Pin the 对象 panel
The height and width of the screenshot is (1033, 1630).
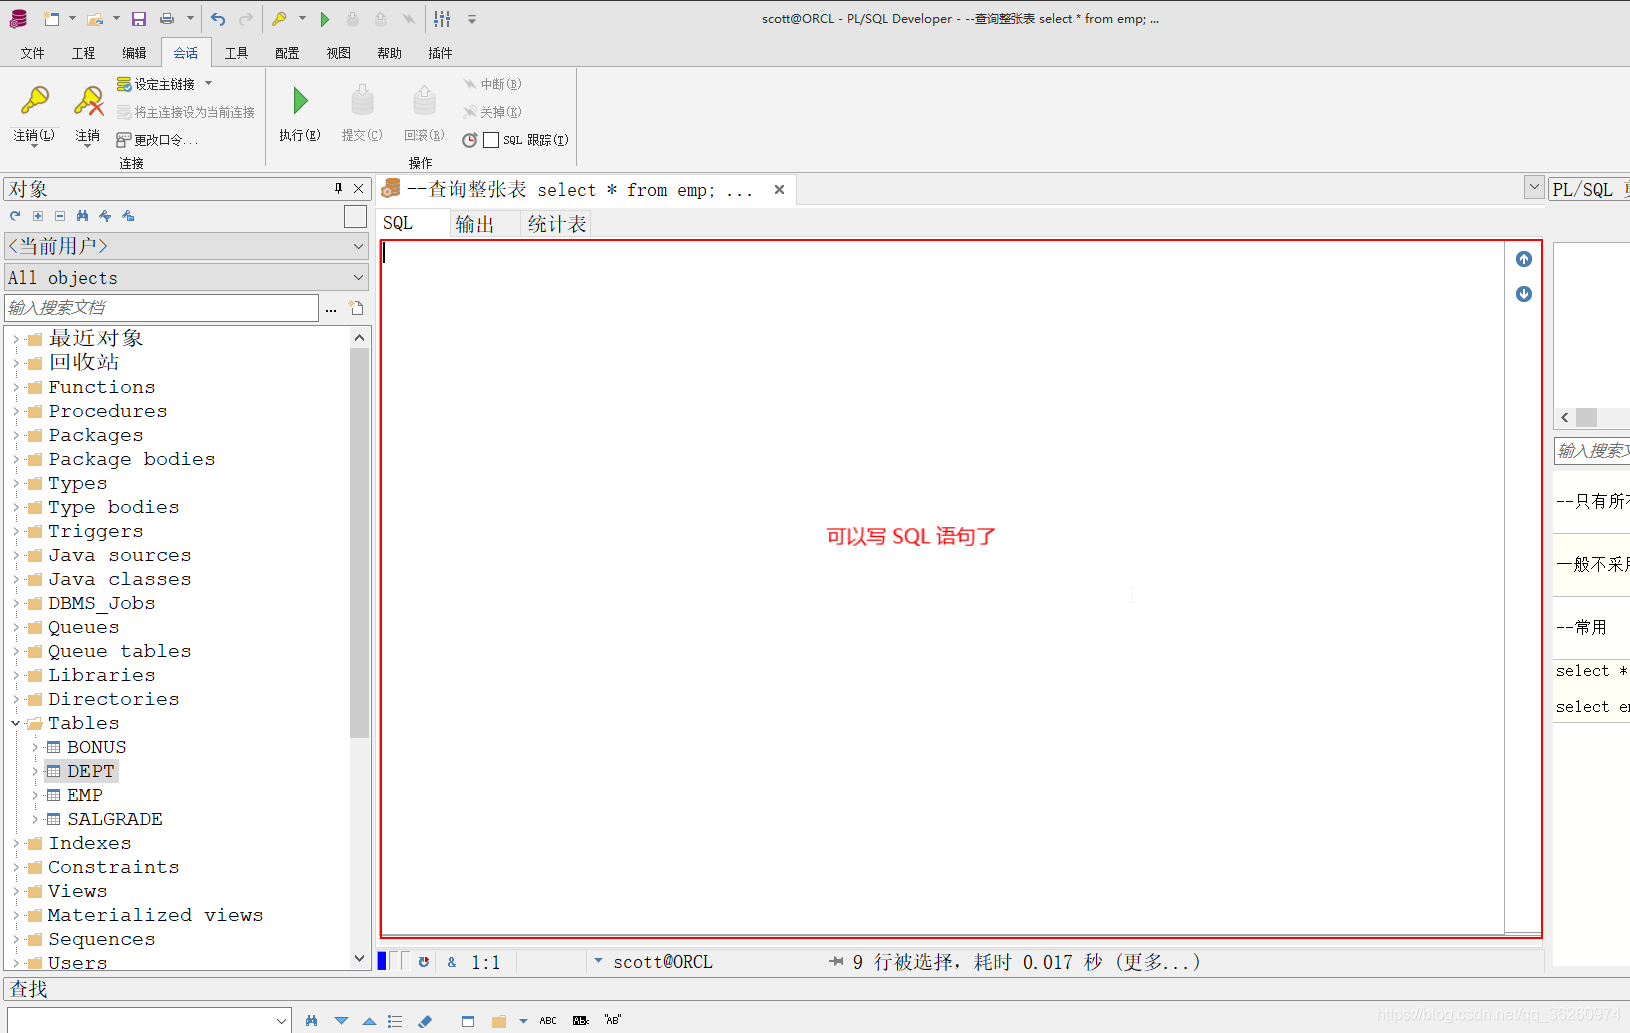[x=338, y=188]
